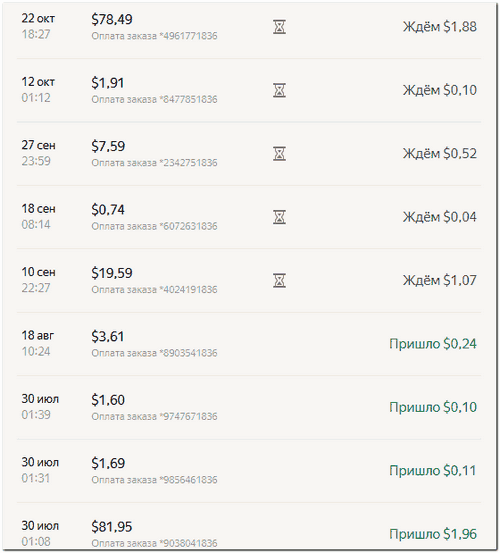Select the Пришло $0,10 cashback status
This screenshot has height=553, width=500.
(433, 407)
